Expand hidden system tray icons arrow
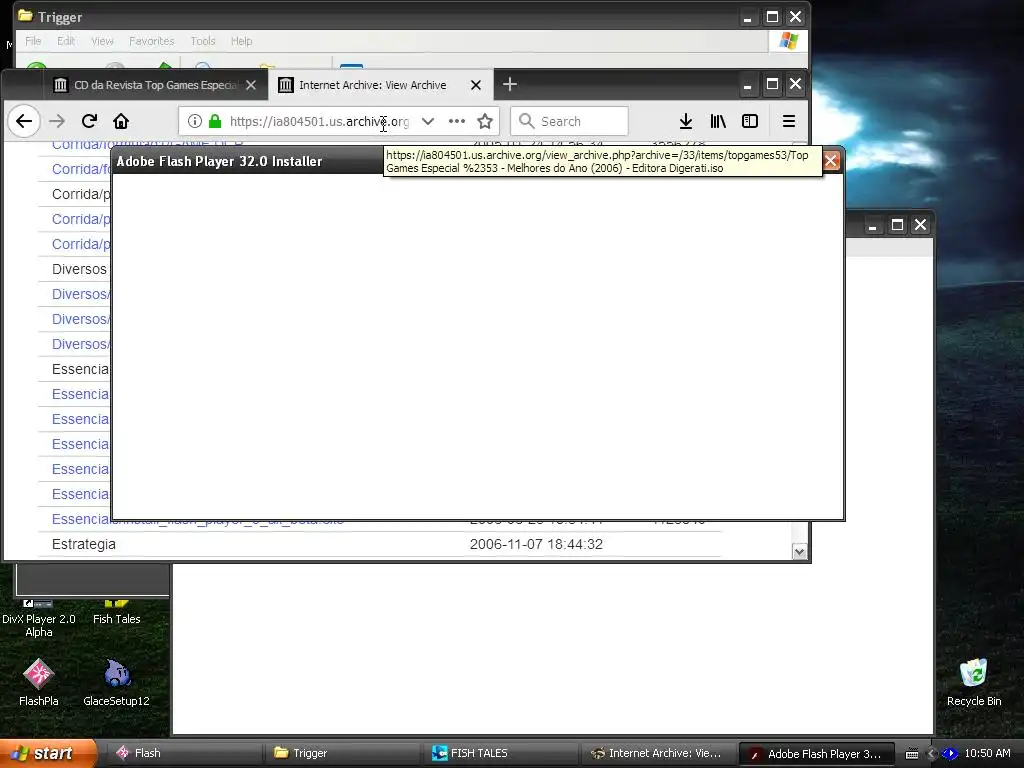Screen dimensions: 1024x768 (931, 754)
